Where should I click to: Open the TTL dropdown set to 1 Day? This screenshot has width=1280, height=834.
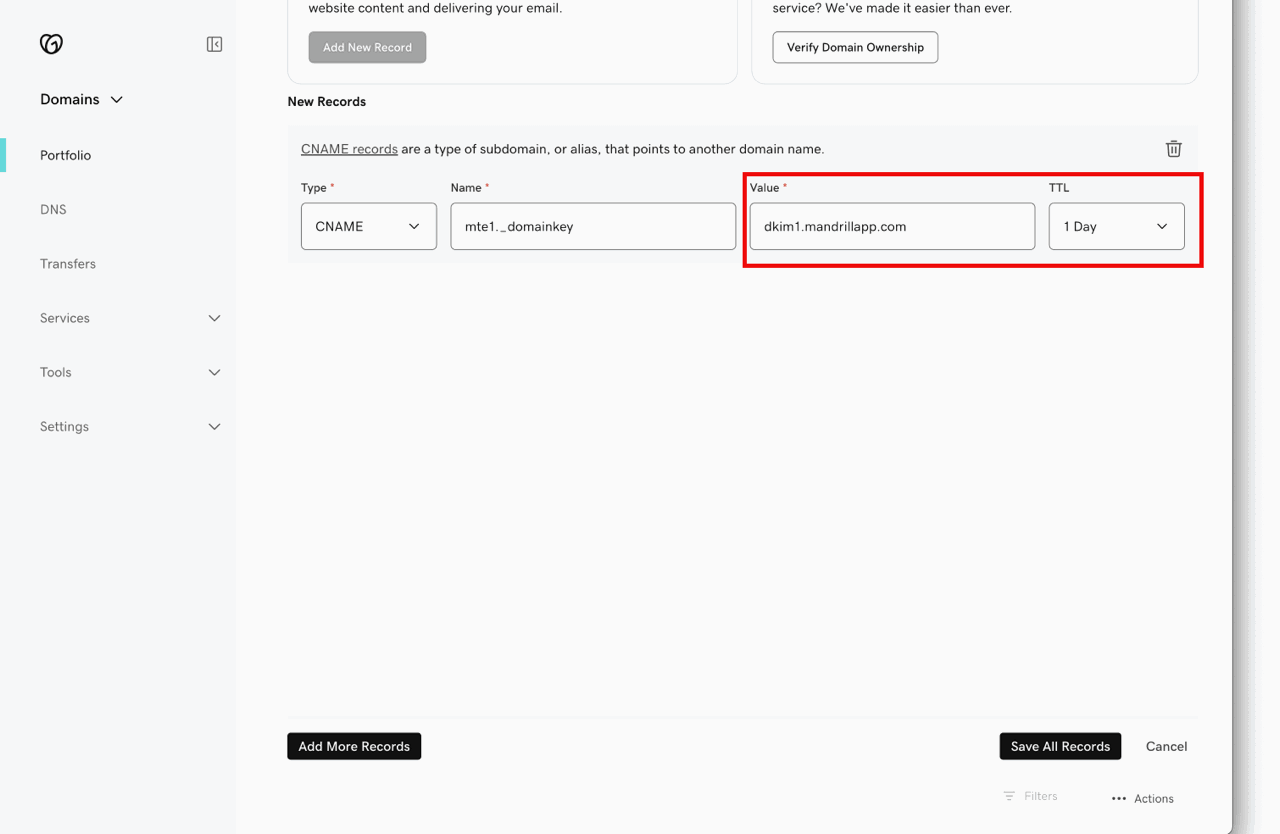coord(1116,227)
